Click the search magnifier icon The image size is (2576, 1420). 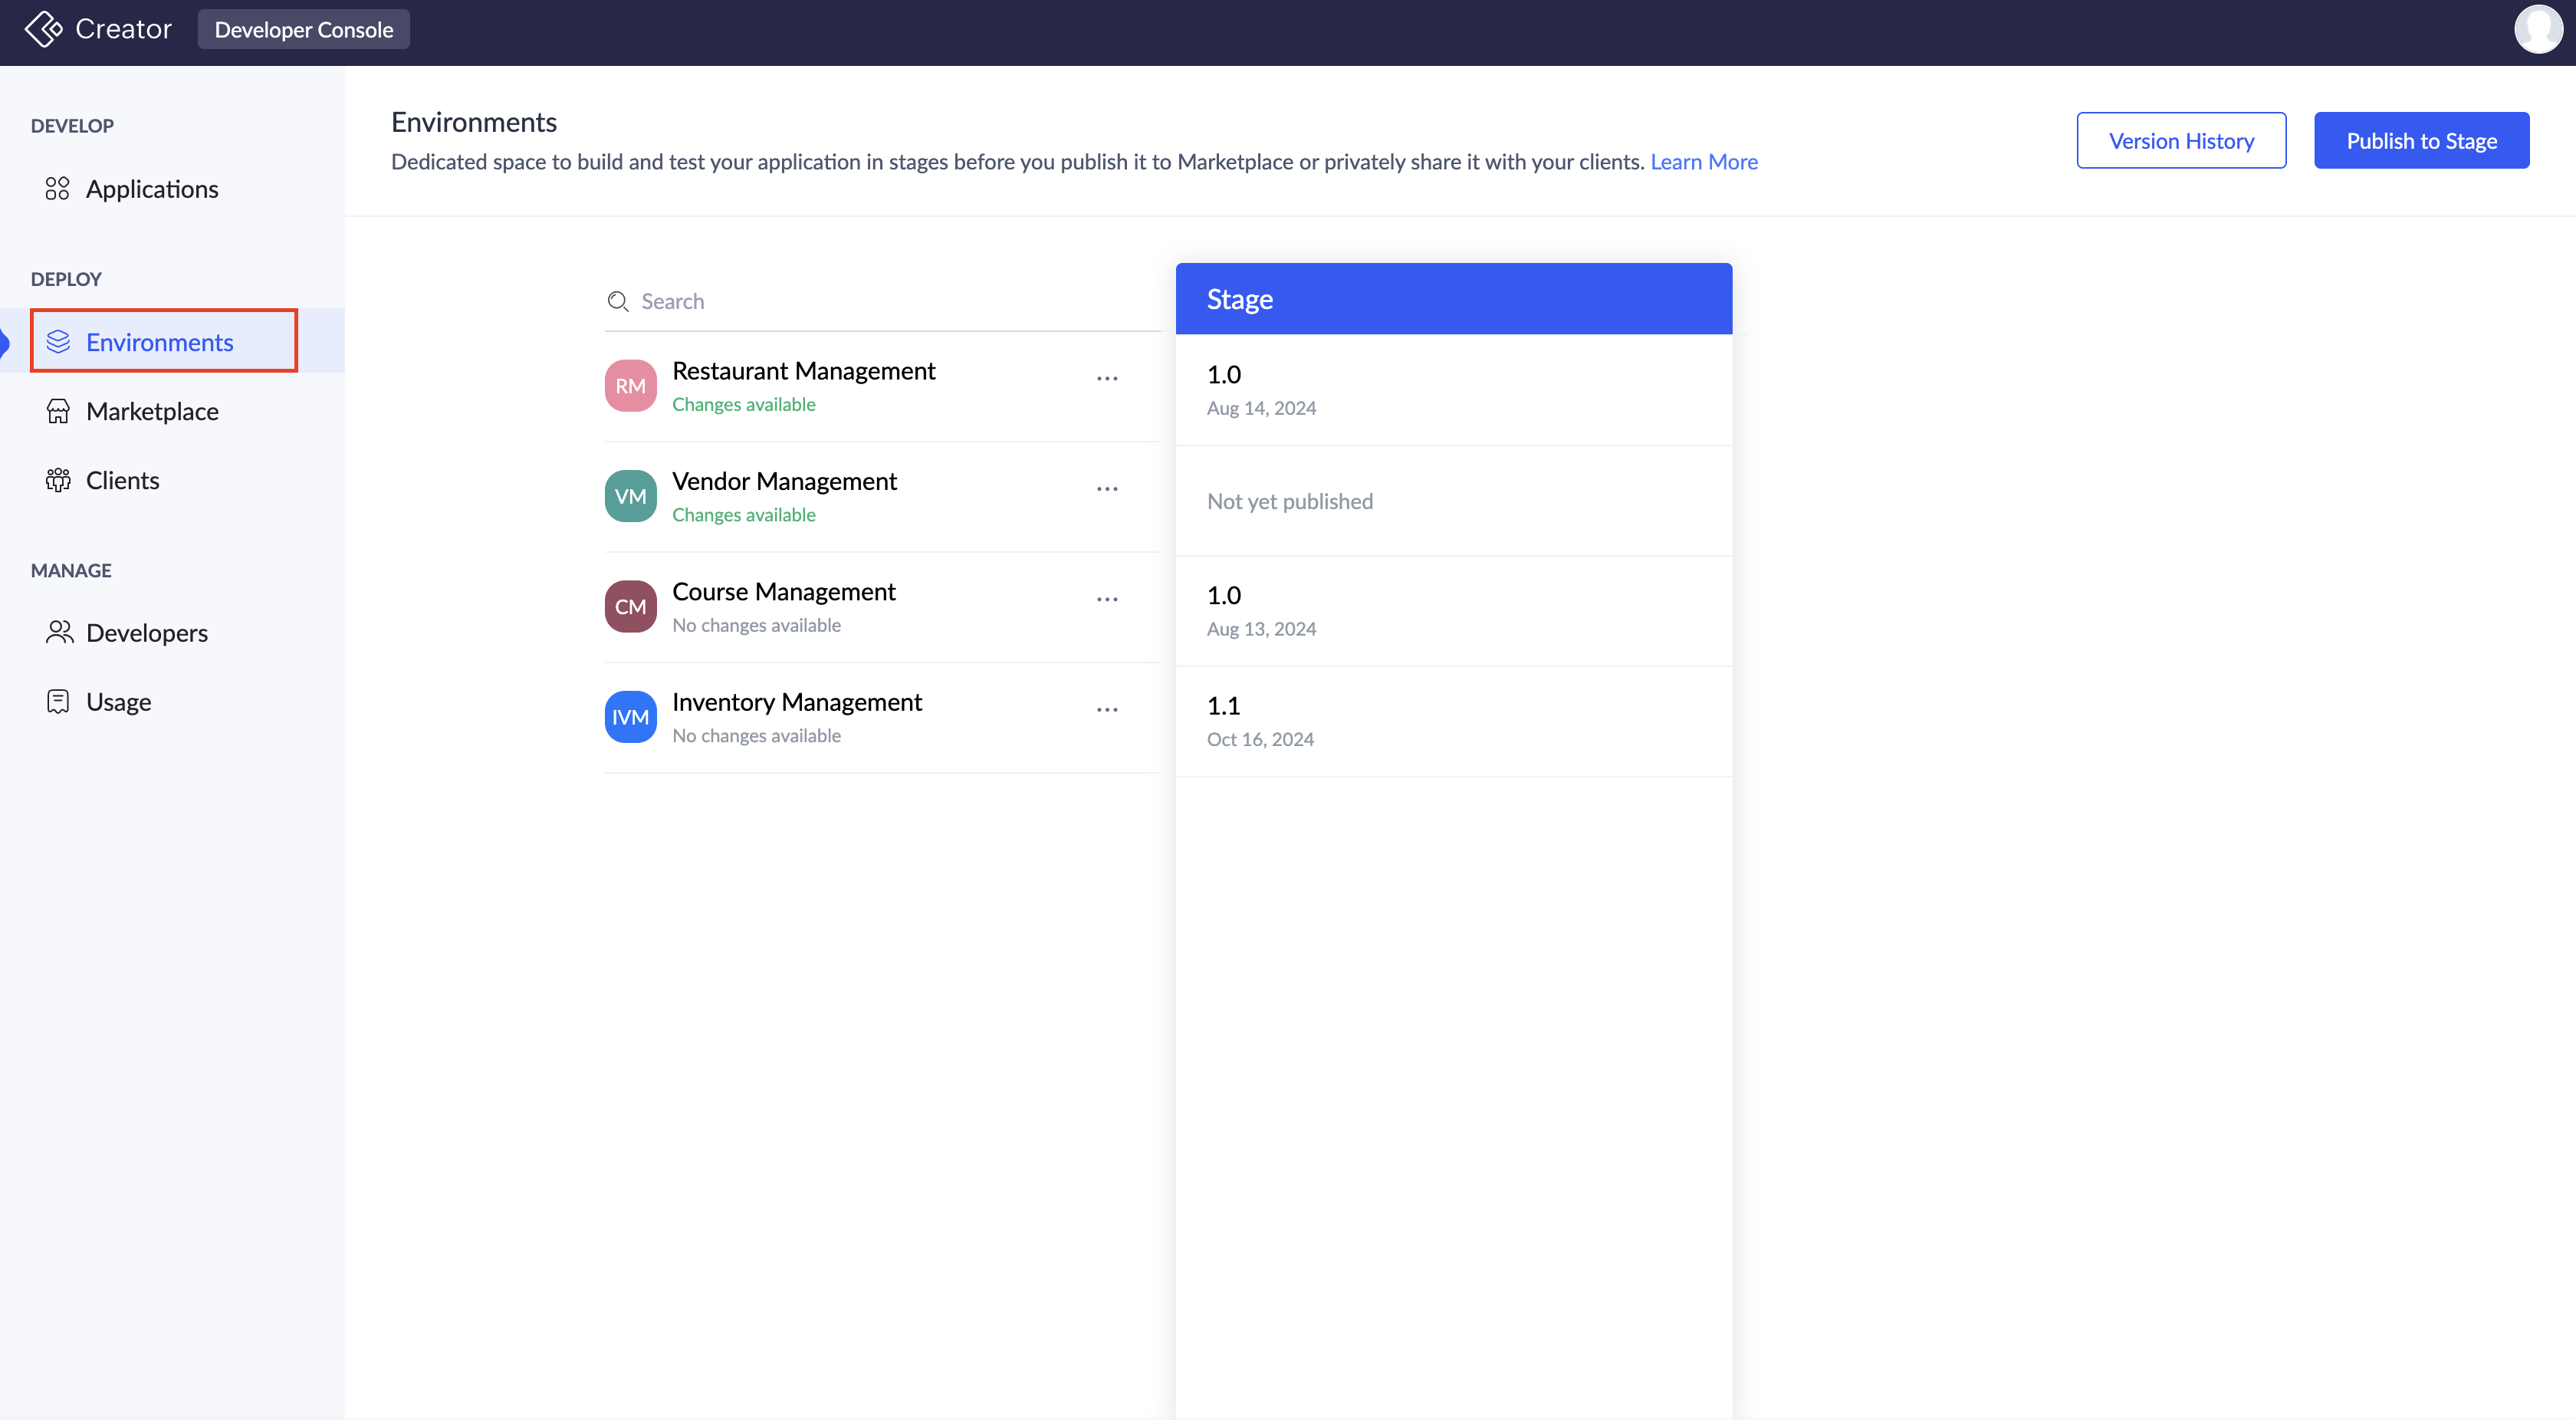(x=618, y=301)
